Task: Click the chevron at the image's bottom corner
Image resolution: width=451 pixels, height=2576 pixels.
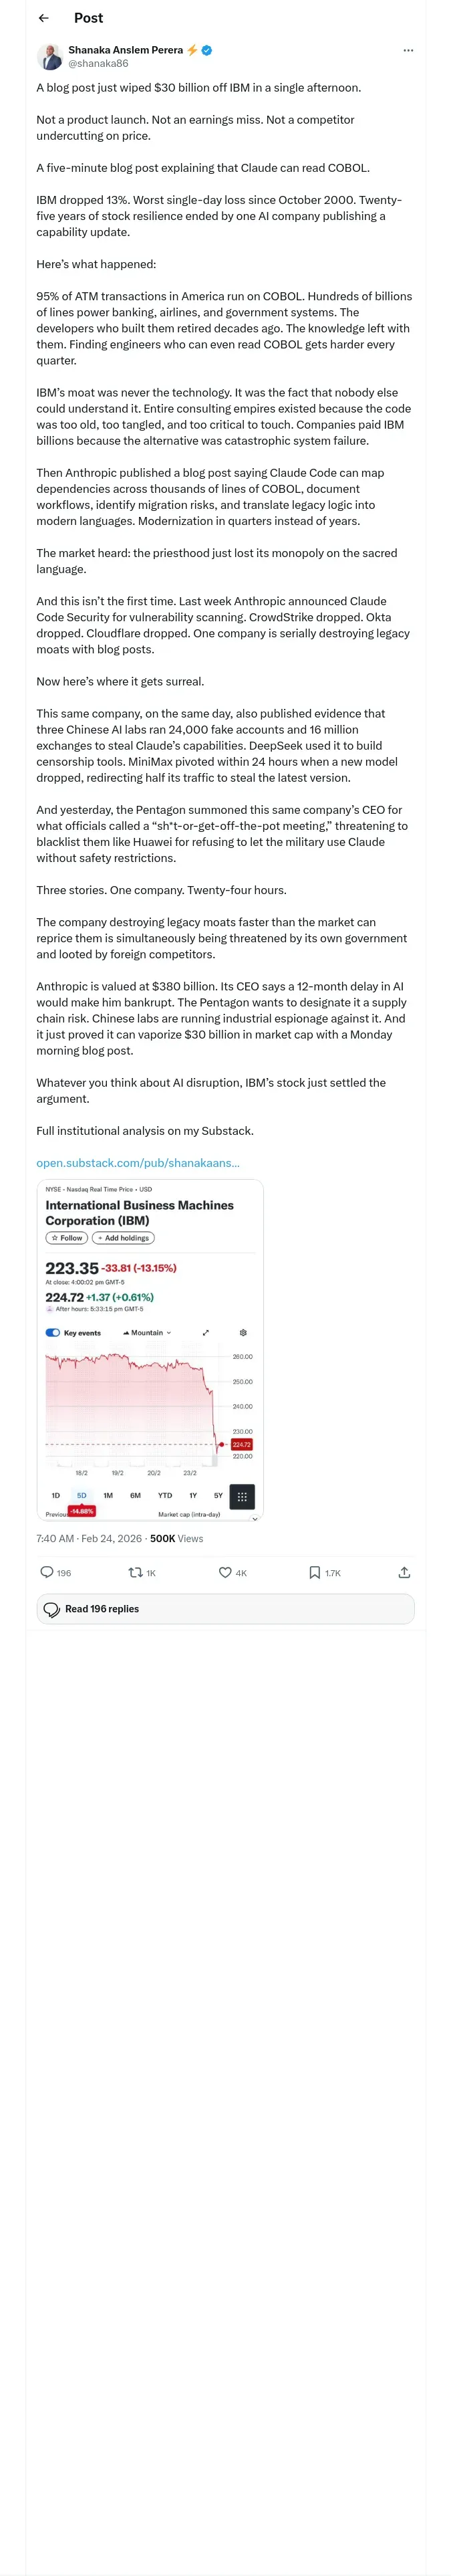Action: pos(255,1518)
